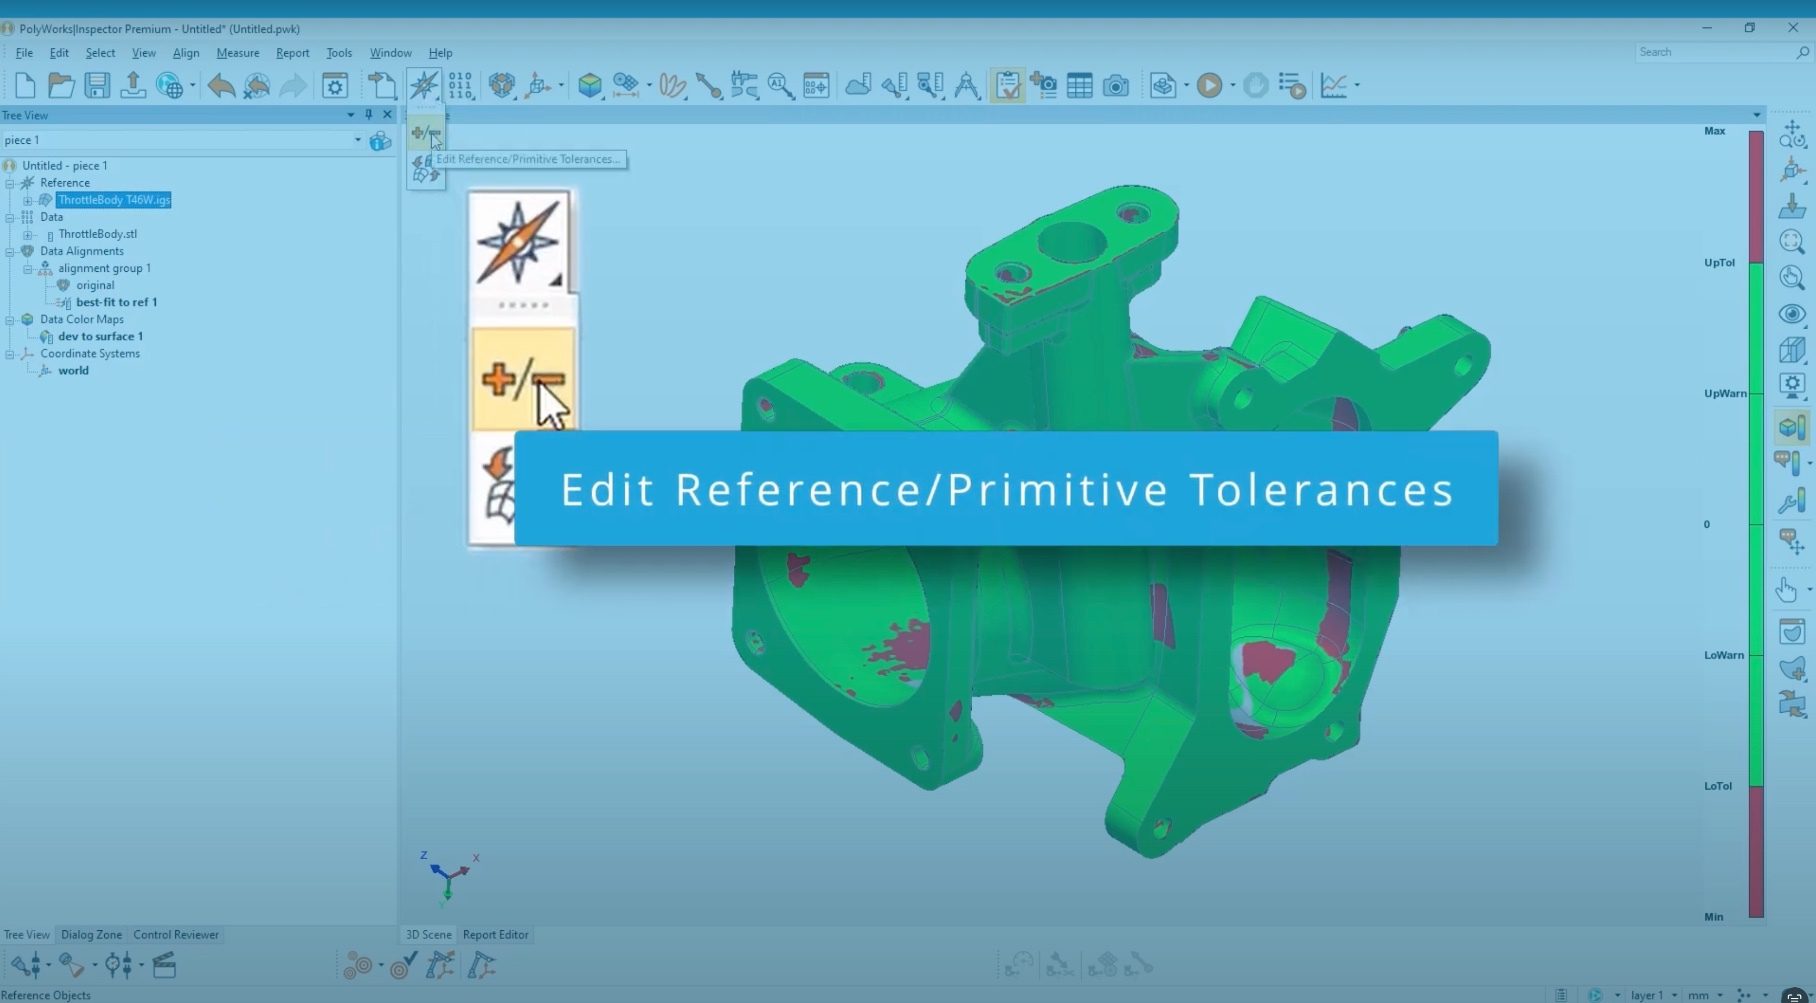This screenshot has height=1003, width=1816.
Task: Open the color map table icon
Action: [x=1080, y=86]
